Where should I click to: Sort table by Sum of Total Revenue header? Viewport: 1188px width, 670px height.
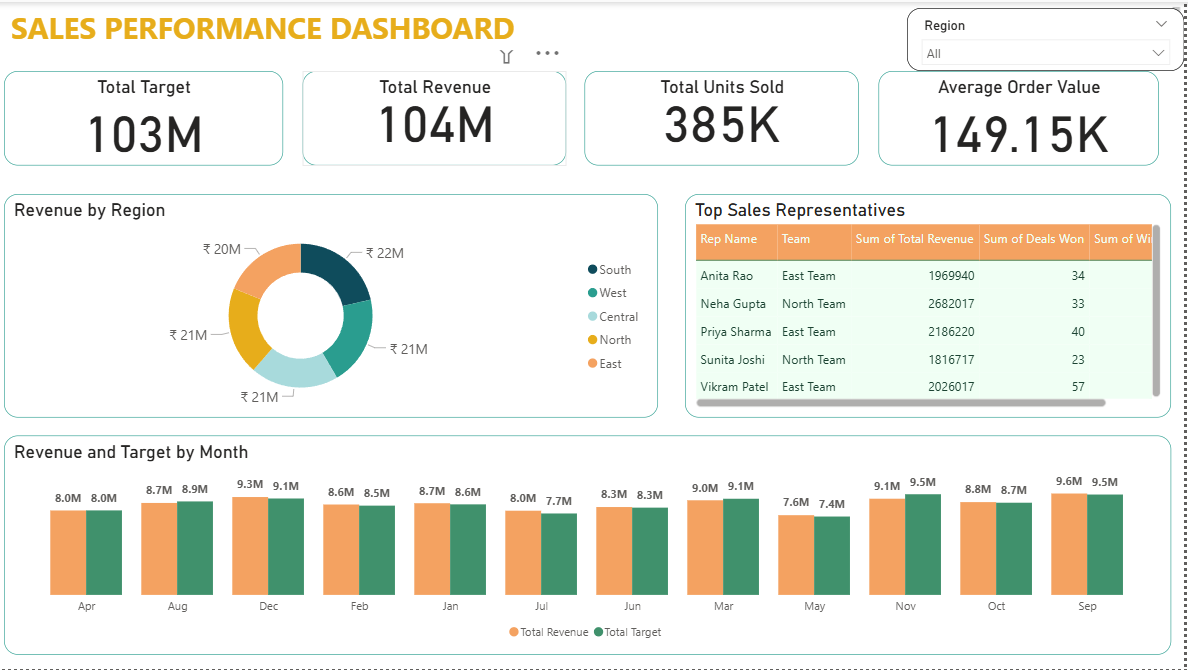(x=914, y=239)
